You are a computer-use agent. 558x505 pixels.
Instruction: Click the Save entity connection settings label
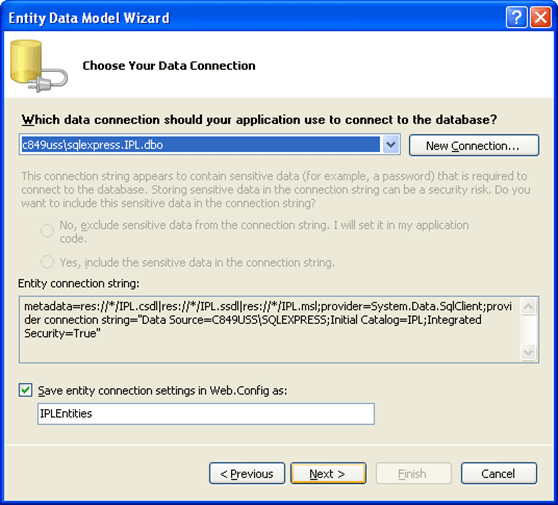point(162,391)
